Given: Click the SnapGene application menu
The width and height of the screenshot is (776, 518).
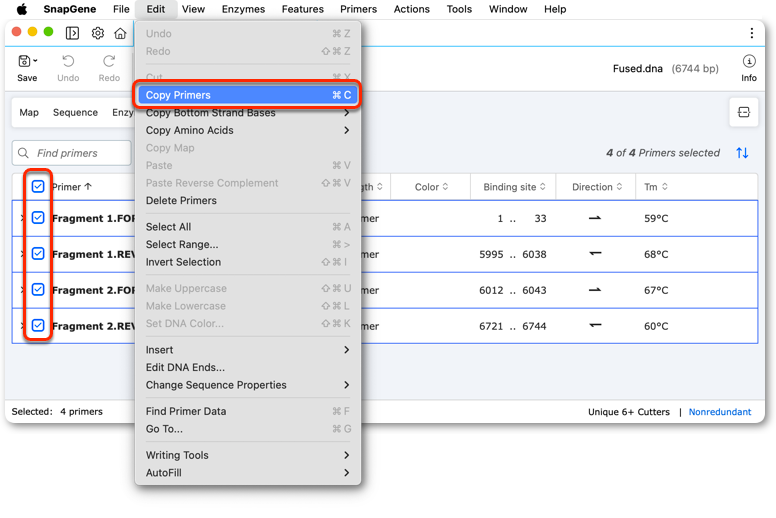Looking at the screenshot, I should pos(70,9).
